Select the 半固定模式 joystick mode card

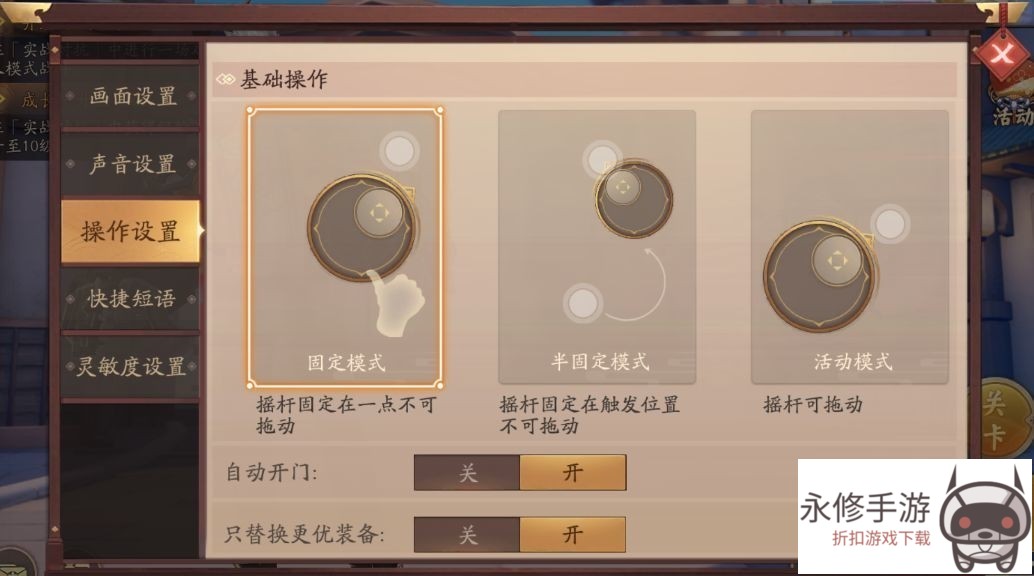coord(597,247)
